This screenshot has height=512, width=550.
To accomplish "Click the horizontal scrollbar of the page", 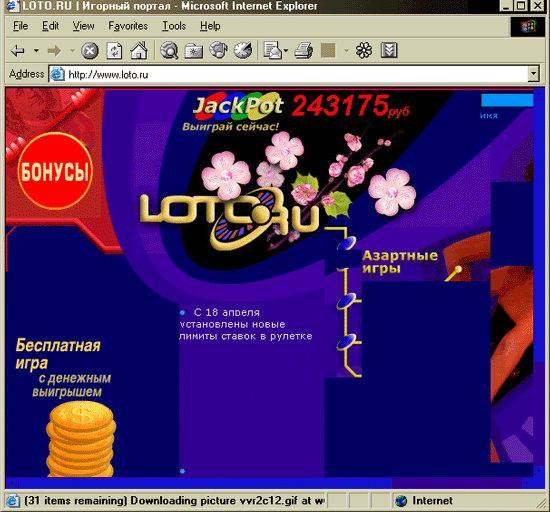I will (x=269, y=483).
